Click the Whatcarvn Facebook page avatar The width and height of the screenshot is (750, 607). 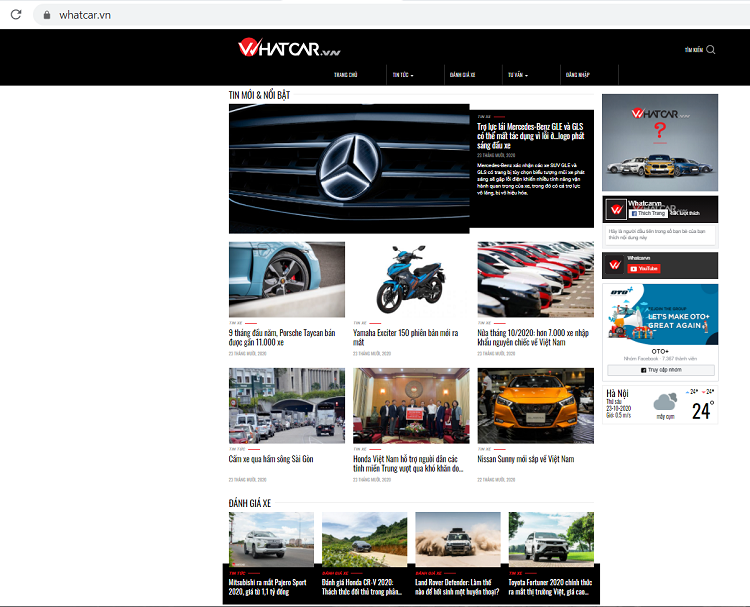pos(616,209)
